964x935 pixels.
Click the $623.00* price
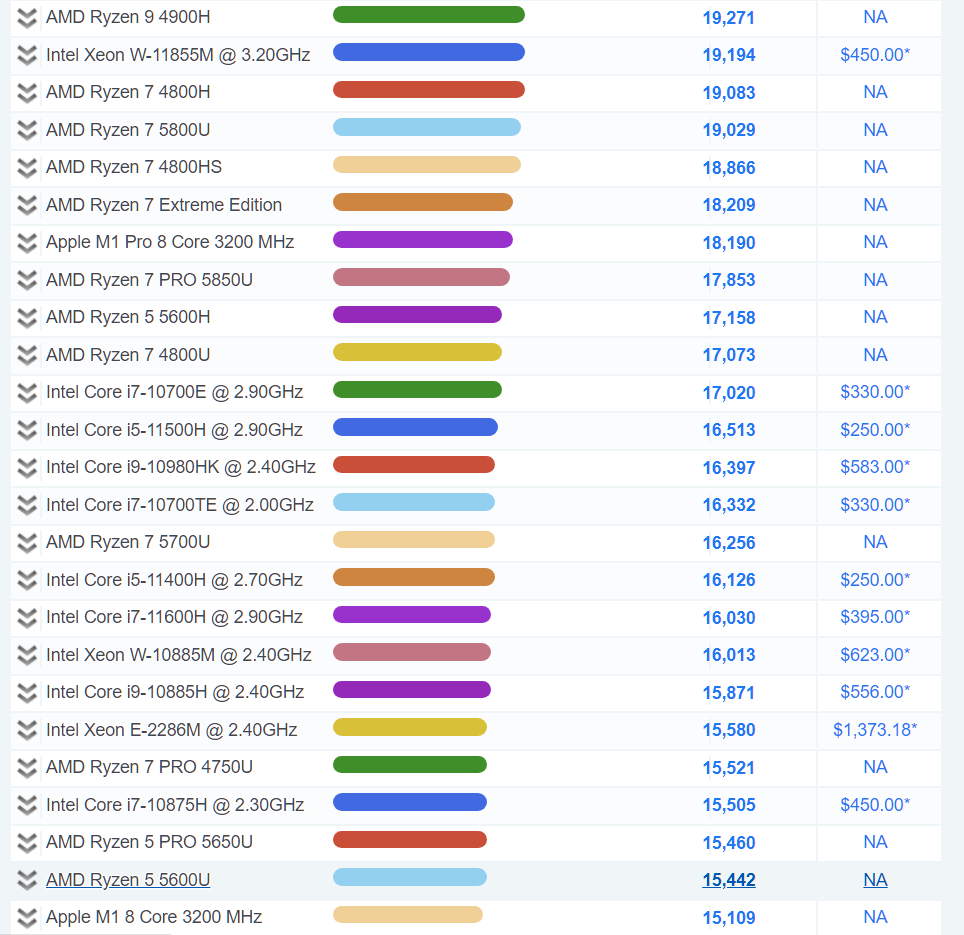click(x=875, y=655)
